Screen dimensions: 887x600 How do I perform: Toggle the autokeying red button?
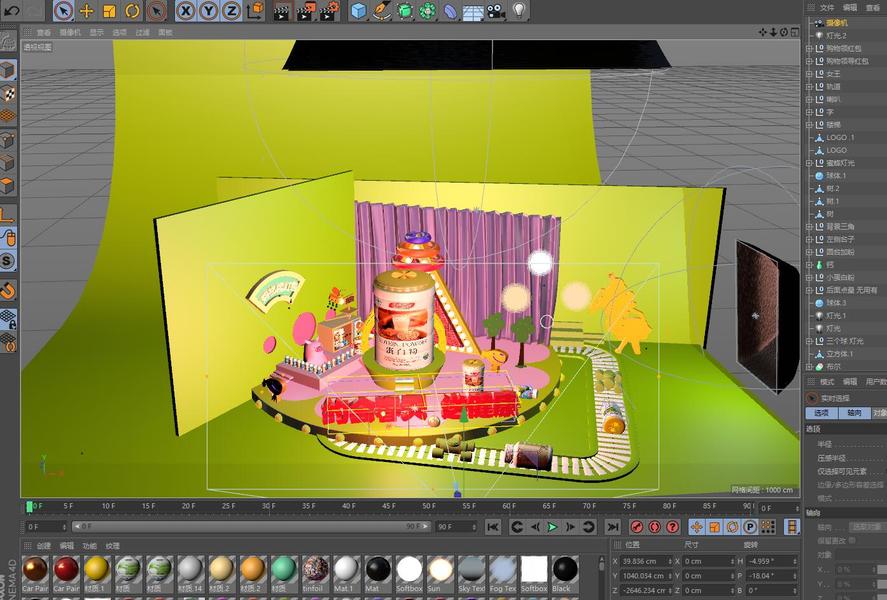click(x=655, y=527)
